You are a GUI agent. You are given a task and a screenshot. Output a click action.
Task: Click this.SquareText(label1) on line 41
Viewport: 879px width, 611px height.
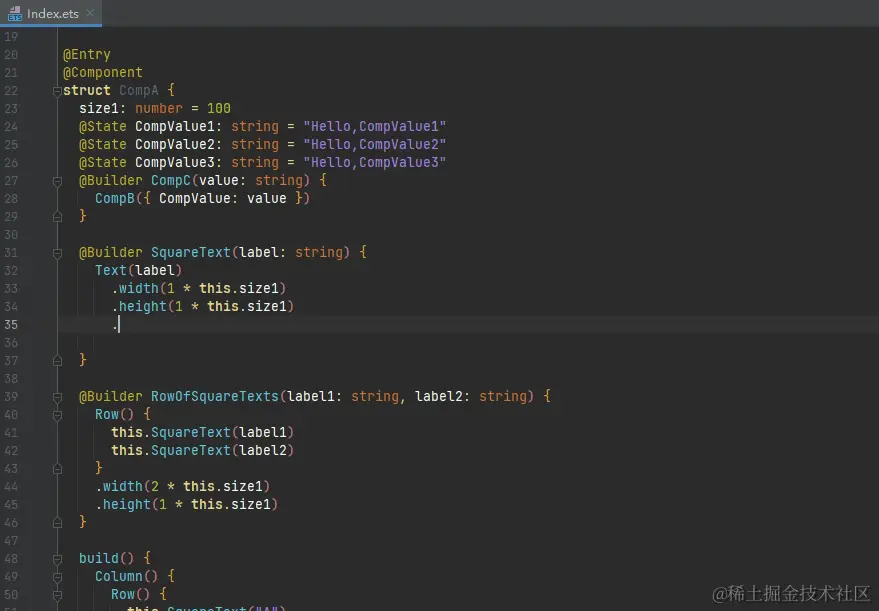click(x=202, y=432)
